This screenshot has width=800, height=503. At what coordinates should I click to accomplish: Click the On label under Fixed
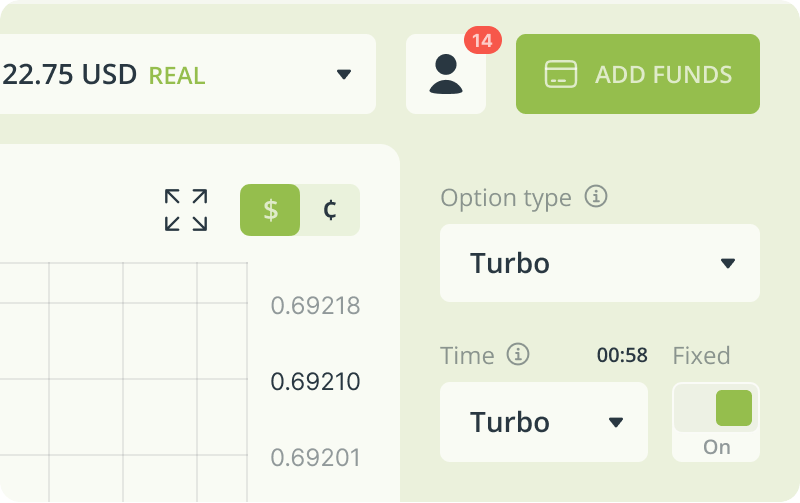716,447
